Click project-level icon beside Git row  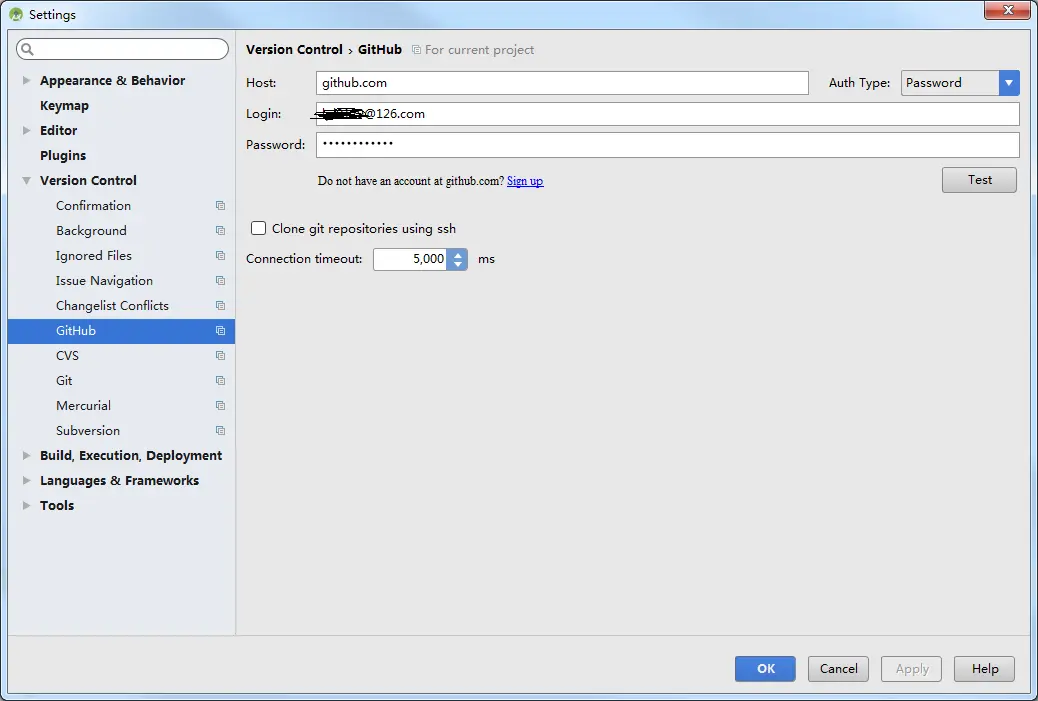pos(220,381)
